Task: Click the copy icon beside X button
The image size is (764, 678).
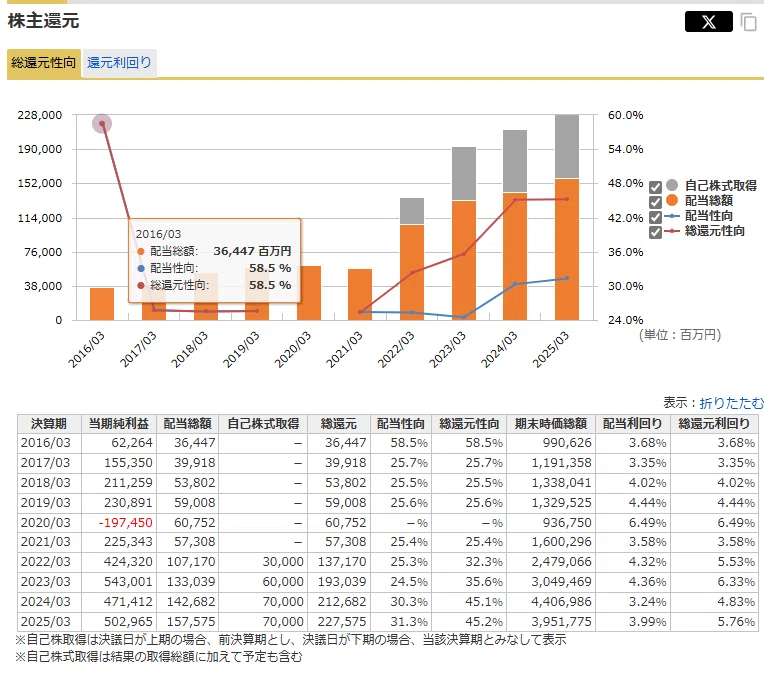Action: coord(749,22)
